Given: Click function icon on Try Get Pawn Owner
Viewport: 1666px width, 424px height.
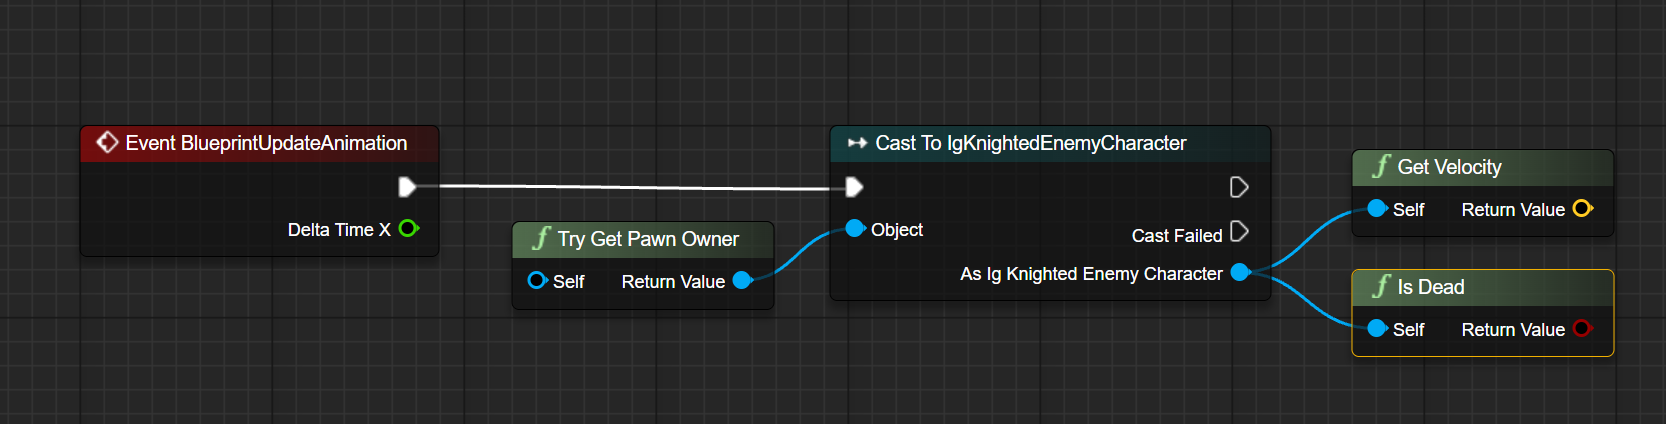Looking at the screenshot, I should pyautogui.click(x=541, y=238).
